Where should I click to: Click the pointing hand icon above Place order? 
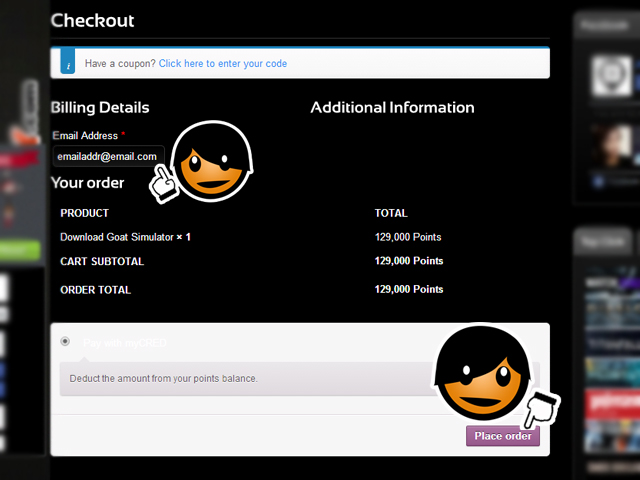541,410
